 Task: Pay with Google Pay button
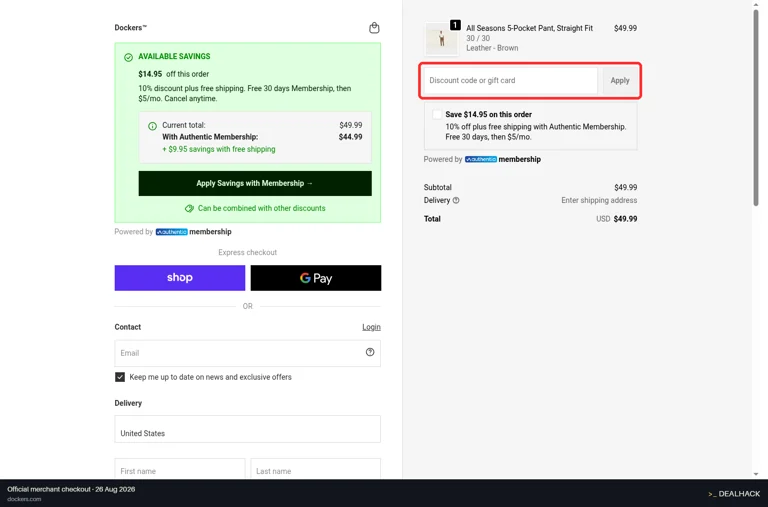coord(316,278)
